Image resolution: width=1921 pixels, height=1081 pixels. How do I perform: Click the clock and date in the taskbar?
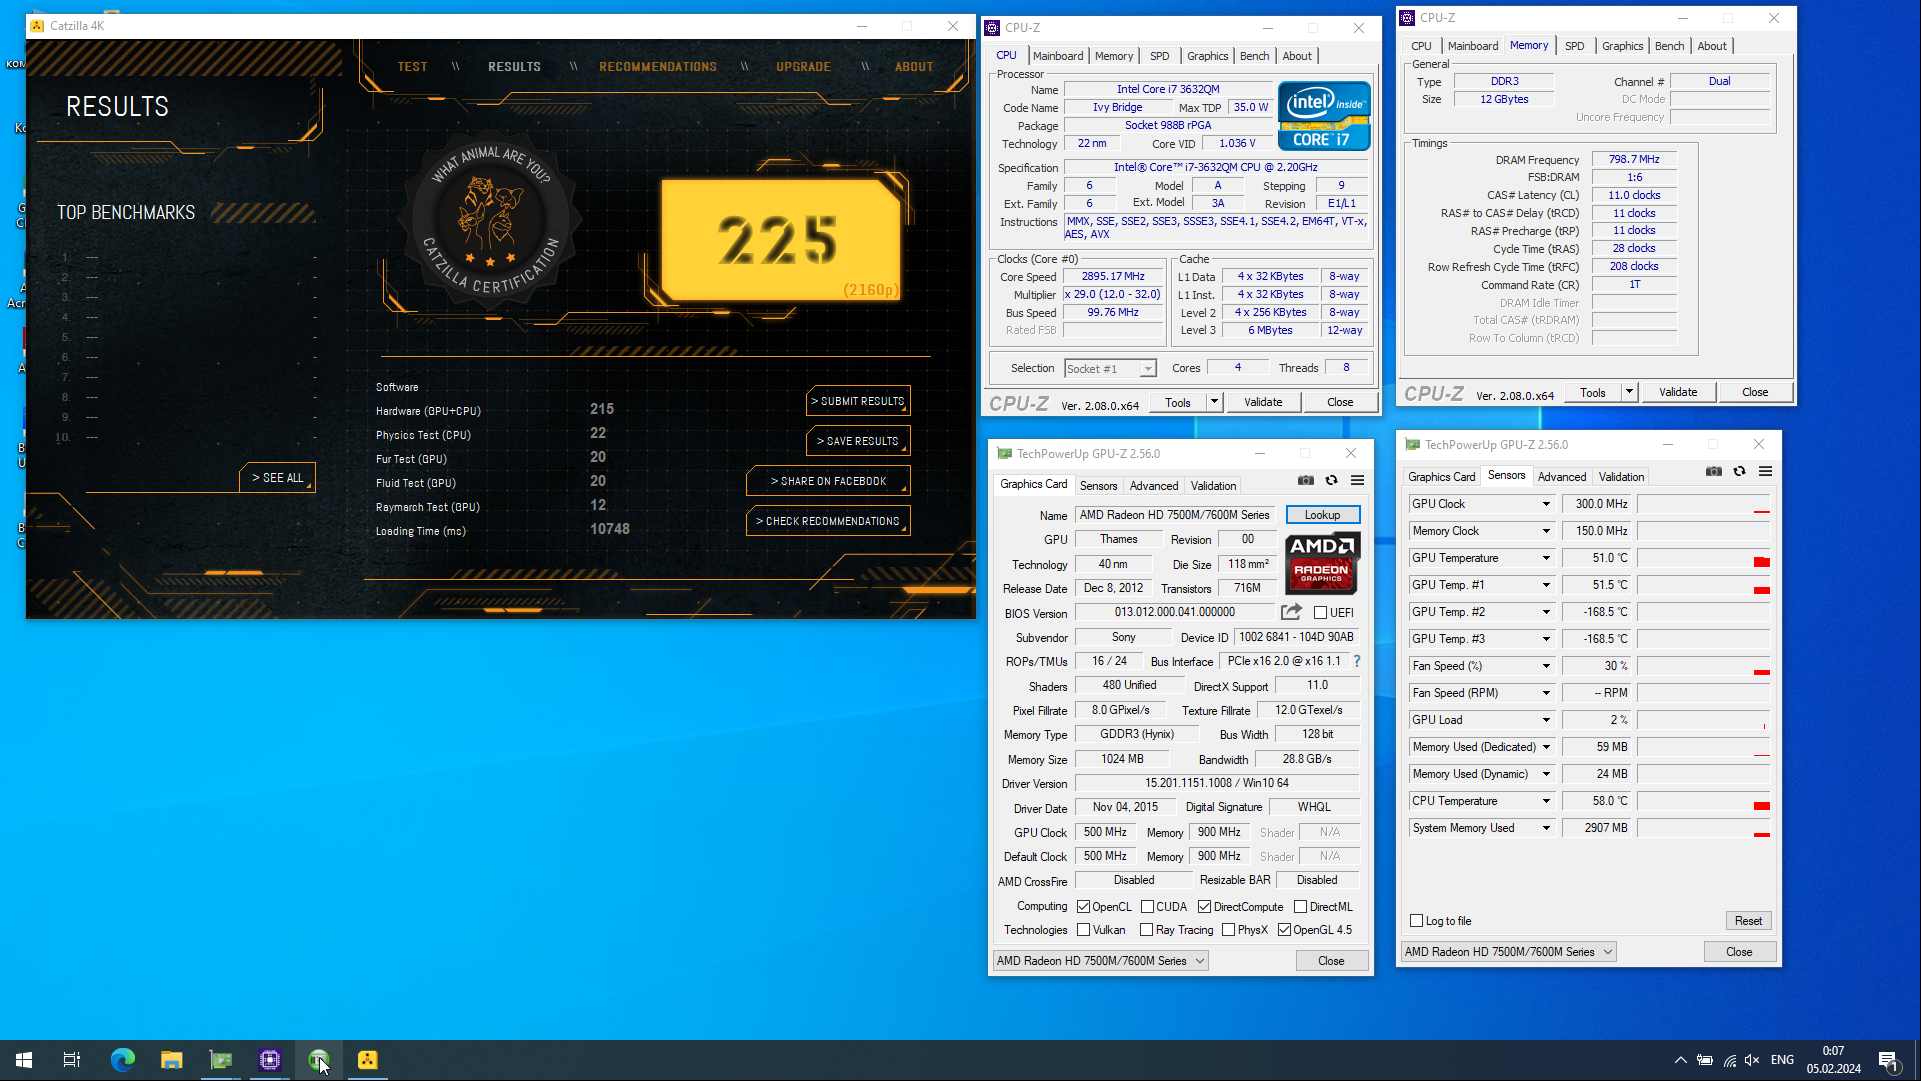click(x=1833, y=1060)
